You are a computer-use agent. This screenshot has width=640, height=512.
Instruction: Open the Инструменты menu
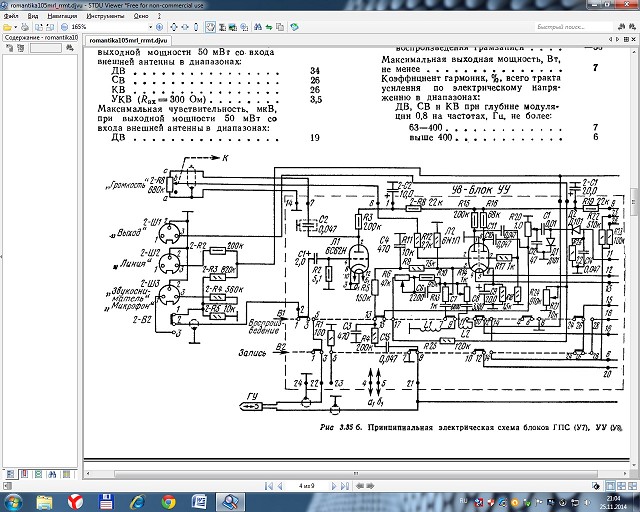click(x=105, y=16)
